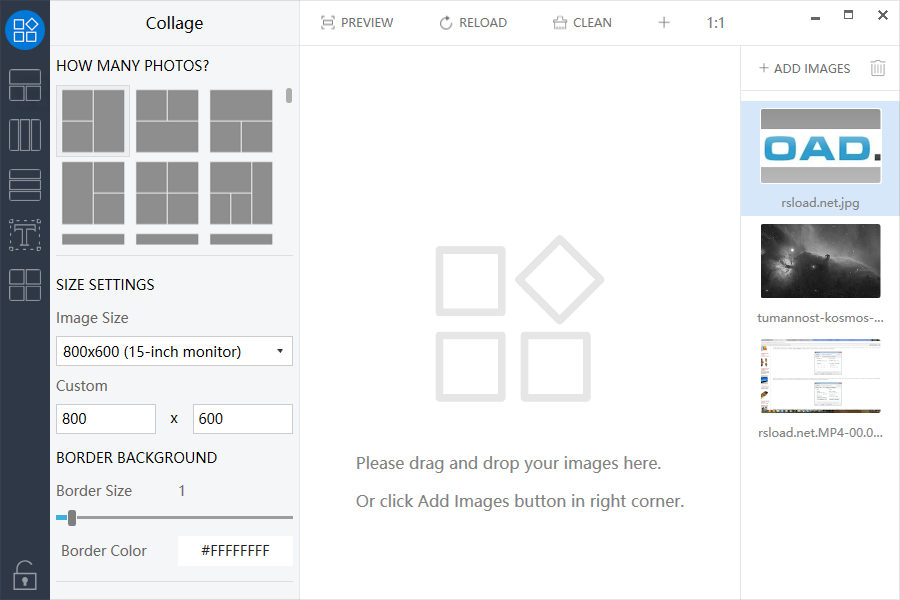Set zoom to 1:1
Screen dimensions: 900x600
click(715, 22)
